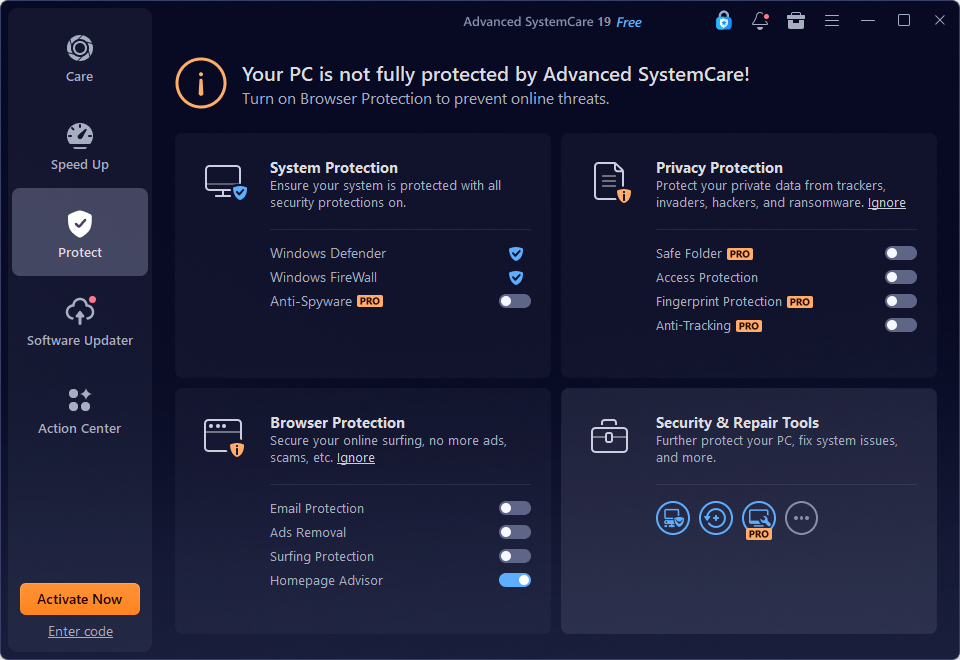
Task: Open the Enter code link
Action: [80, 631]
